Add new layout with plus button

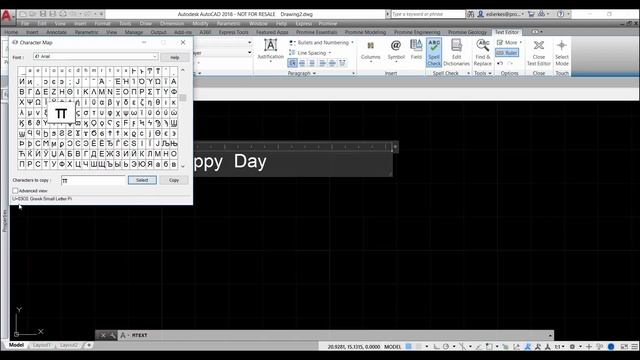click(89, 345)
